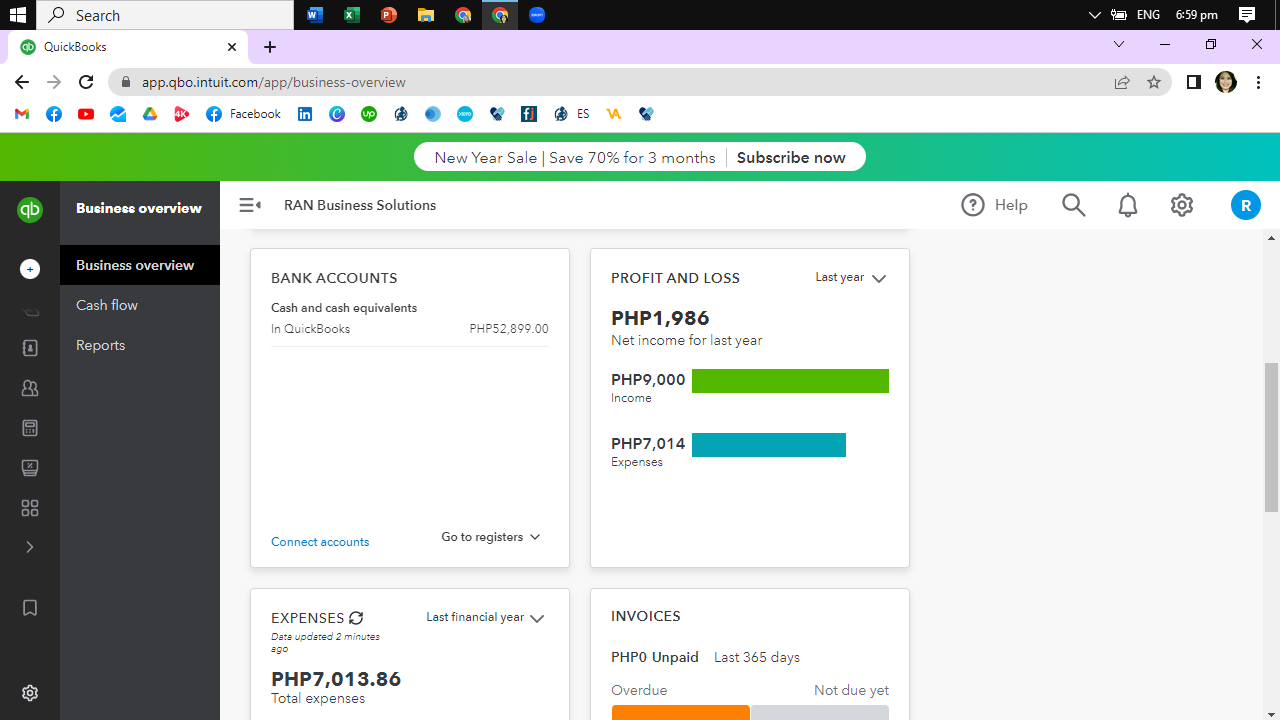The image size is (1280, 720).
Task: Launch Excel from the taskbar
Action: click(352, 15)
